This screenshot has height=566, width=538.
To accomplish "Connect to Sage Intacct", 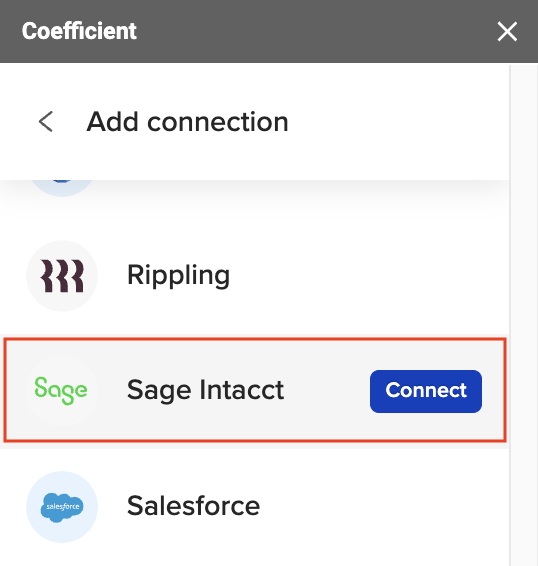I will [426, 391].
